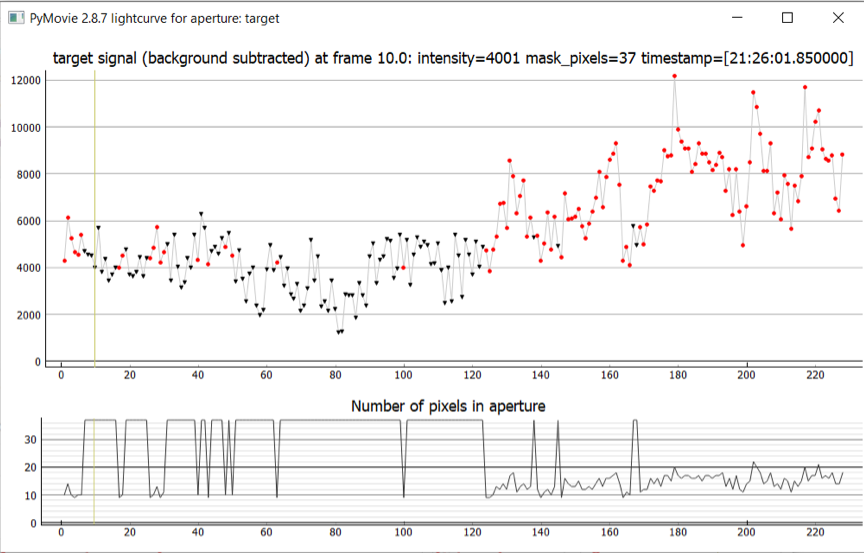This screenshot has width=864, height=553.
Task: Click the first red data point at the left edge
Action: click(x=64, y=261)
